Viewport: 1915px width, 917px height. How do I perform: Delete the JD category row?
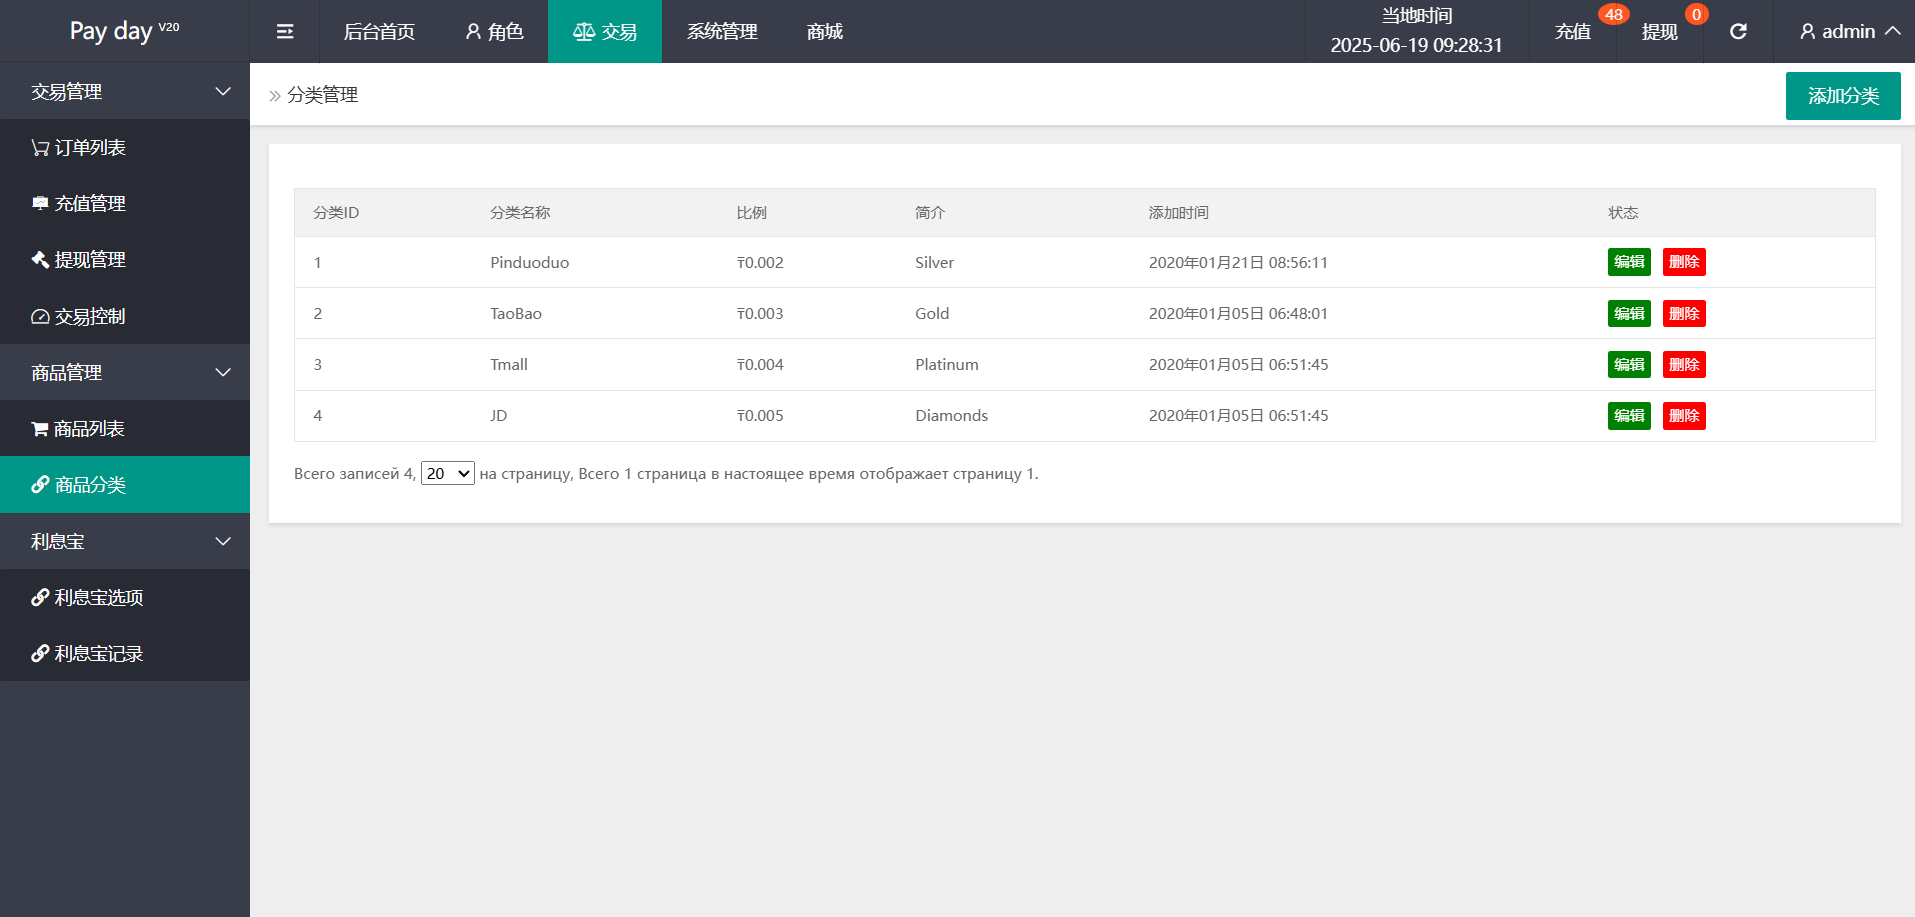(1684, 415)
